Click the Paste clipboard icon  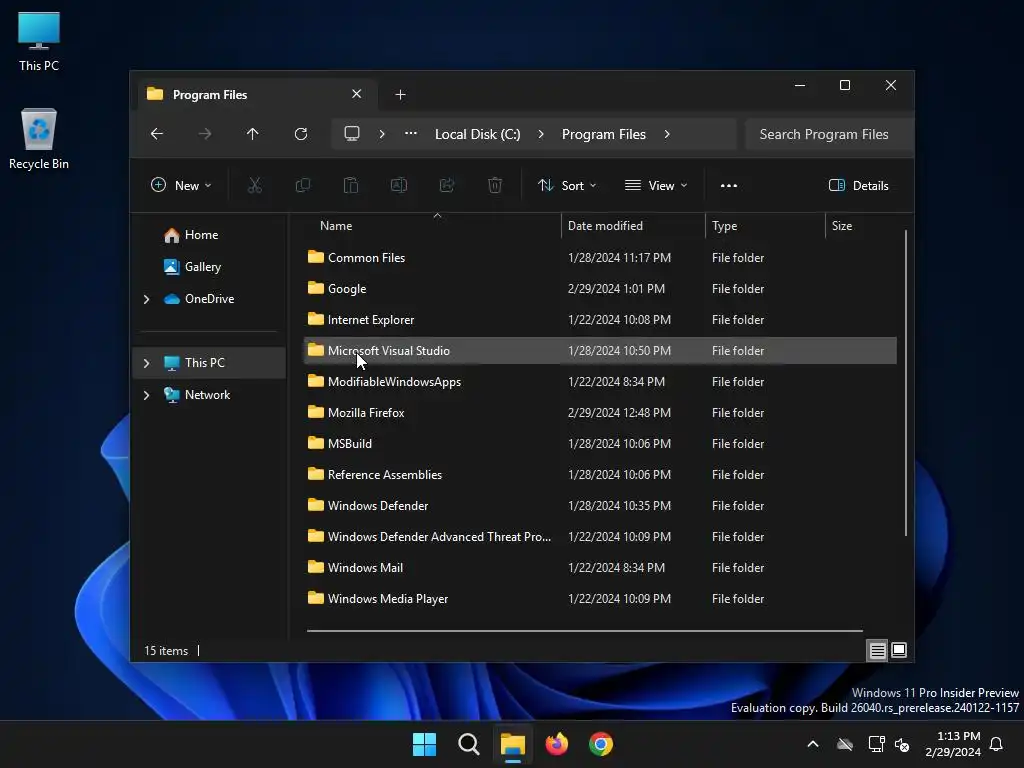point(351,185)
